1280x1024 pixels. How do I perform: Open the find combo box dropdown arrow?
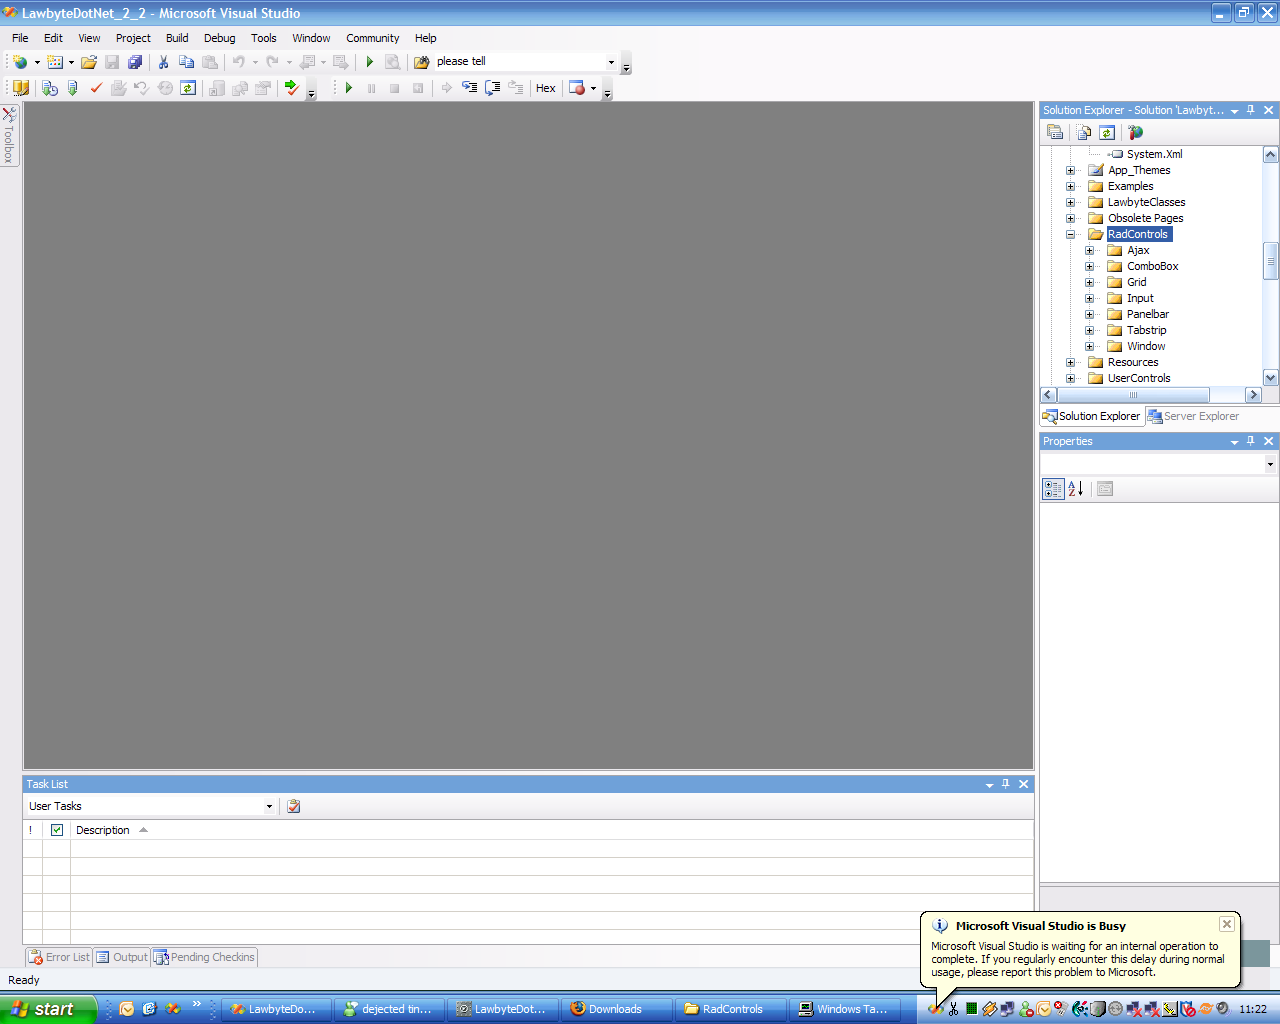coord(611,62)
